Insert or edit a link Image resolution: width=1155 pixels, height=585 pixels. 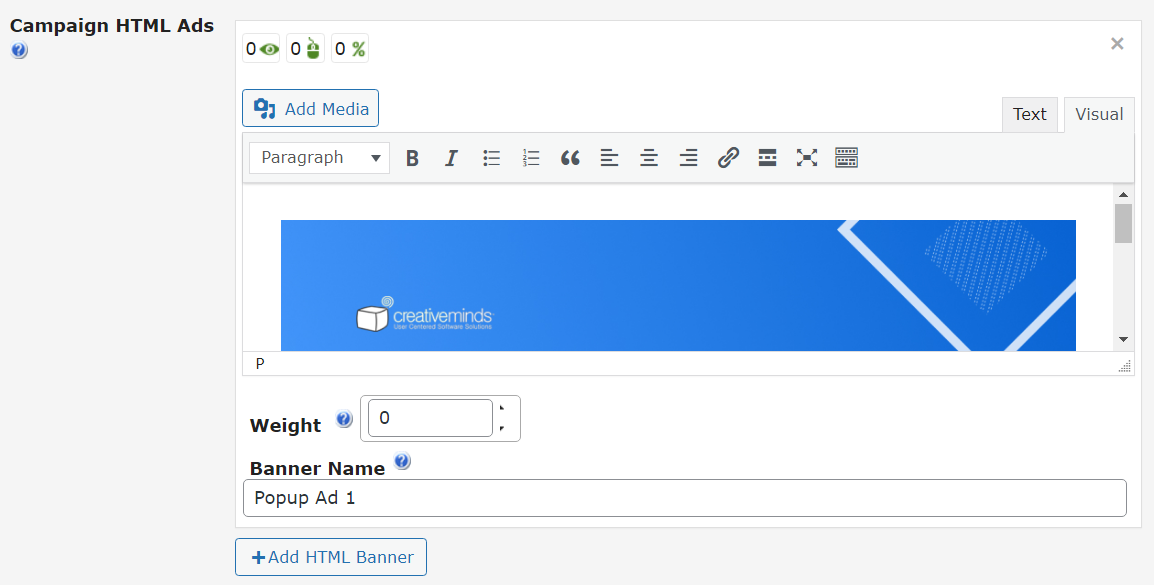728,158
